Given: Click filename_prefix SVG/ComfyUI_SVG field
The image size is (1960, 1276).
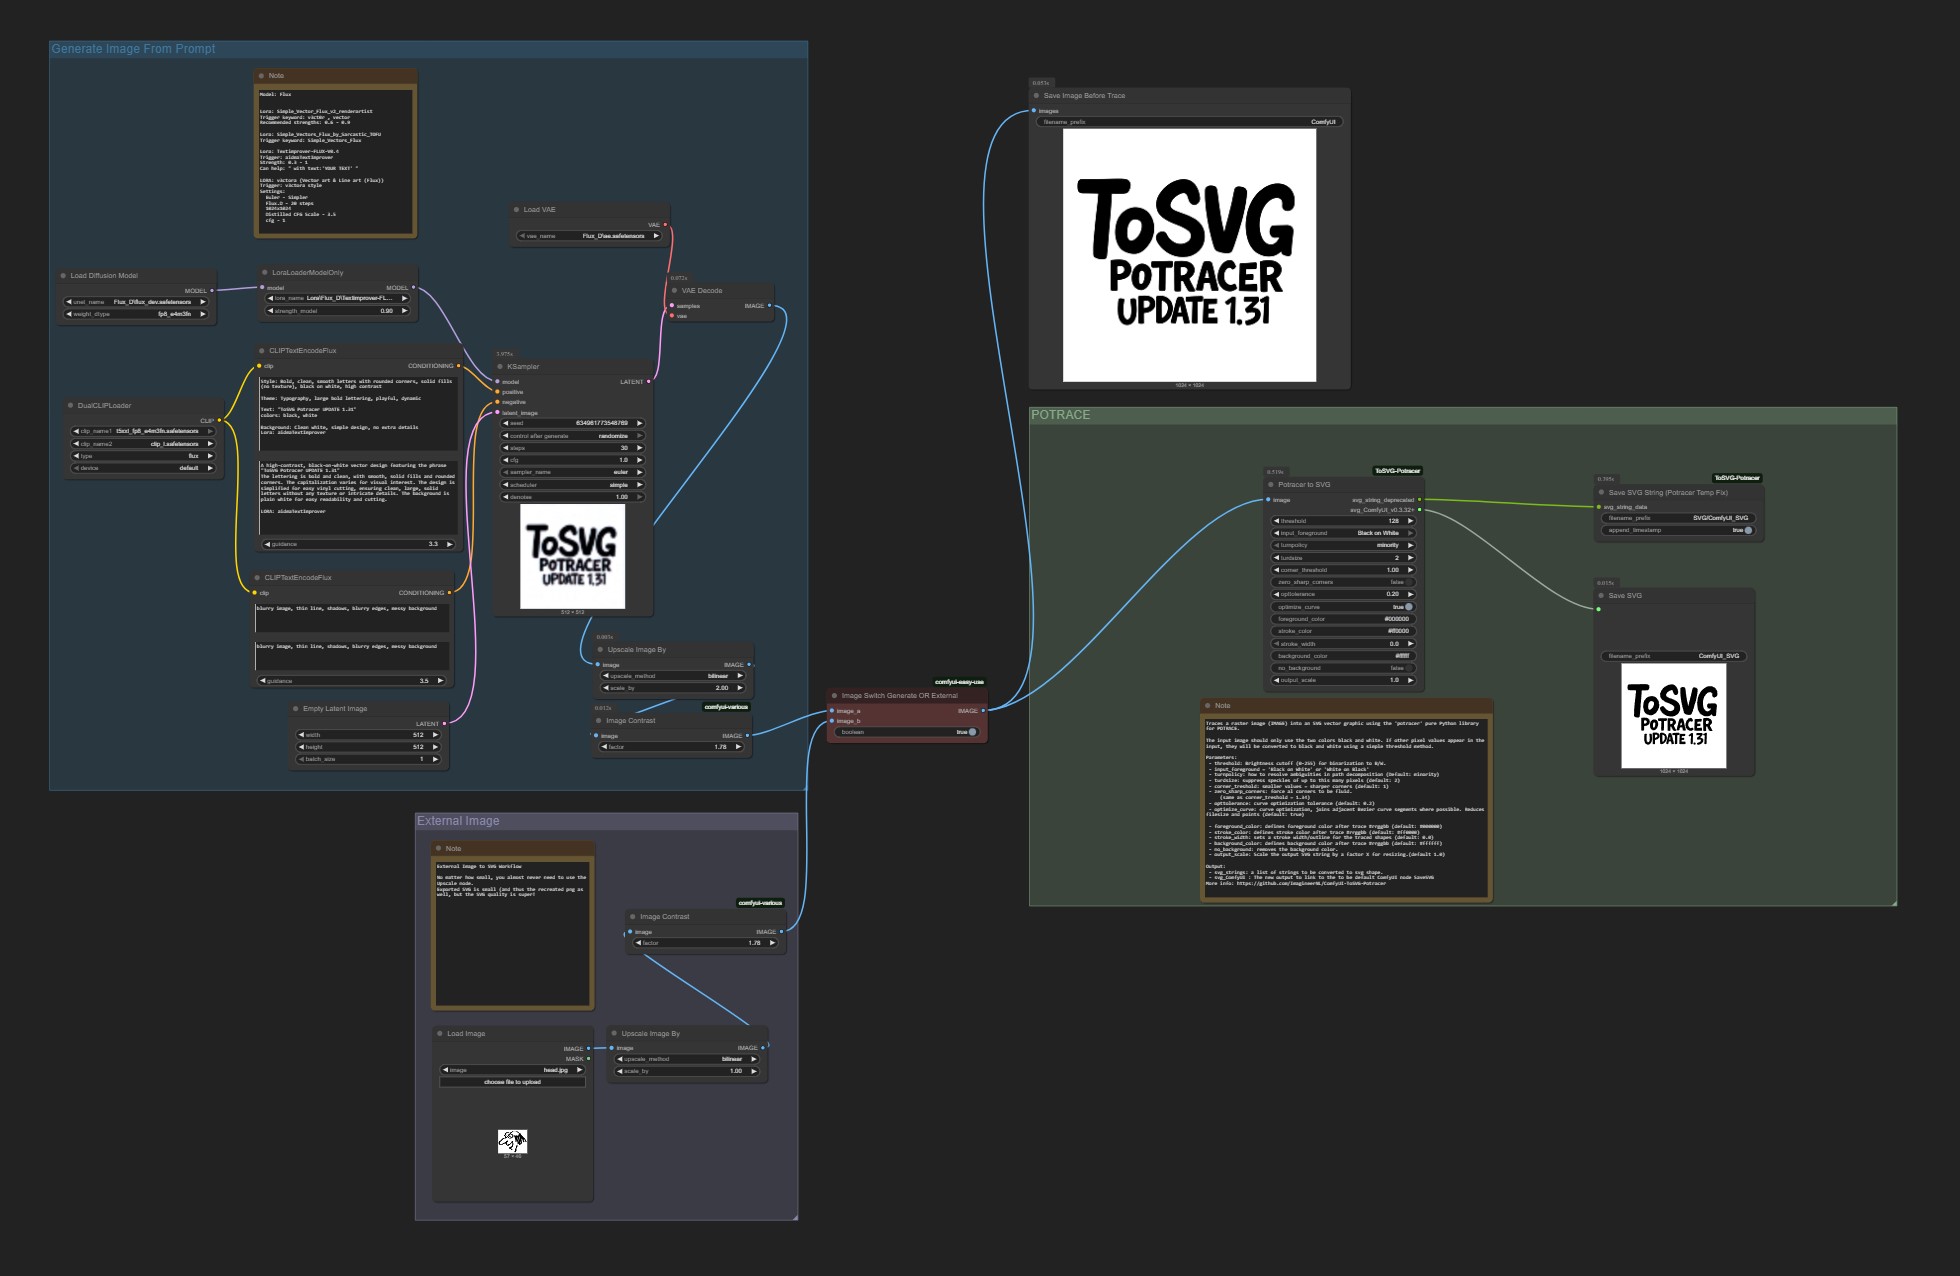Looking at the screenshot, I should pyautogui.click(x=1677, y=518).
